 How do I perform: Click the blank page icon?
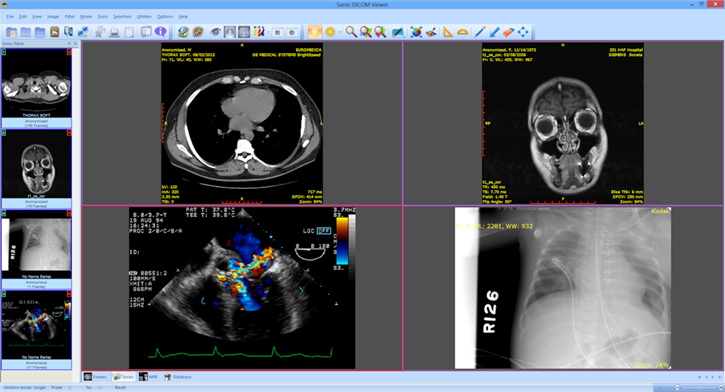[129, 32]
